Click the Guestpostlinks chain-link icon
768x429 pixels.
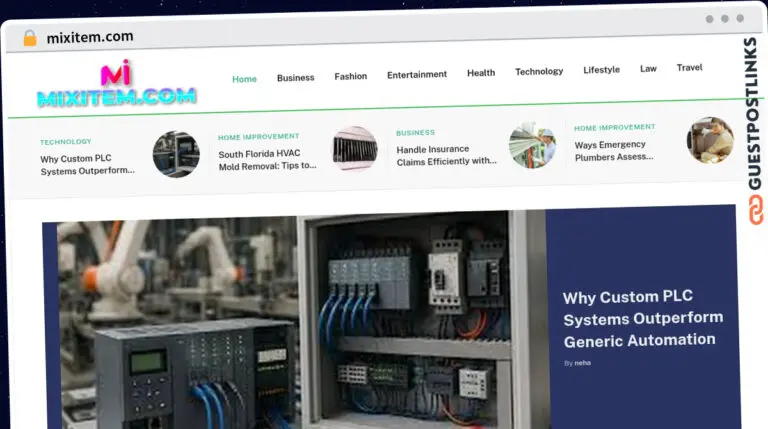756,210
